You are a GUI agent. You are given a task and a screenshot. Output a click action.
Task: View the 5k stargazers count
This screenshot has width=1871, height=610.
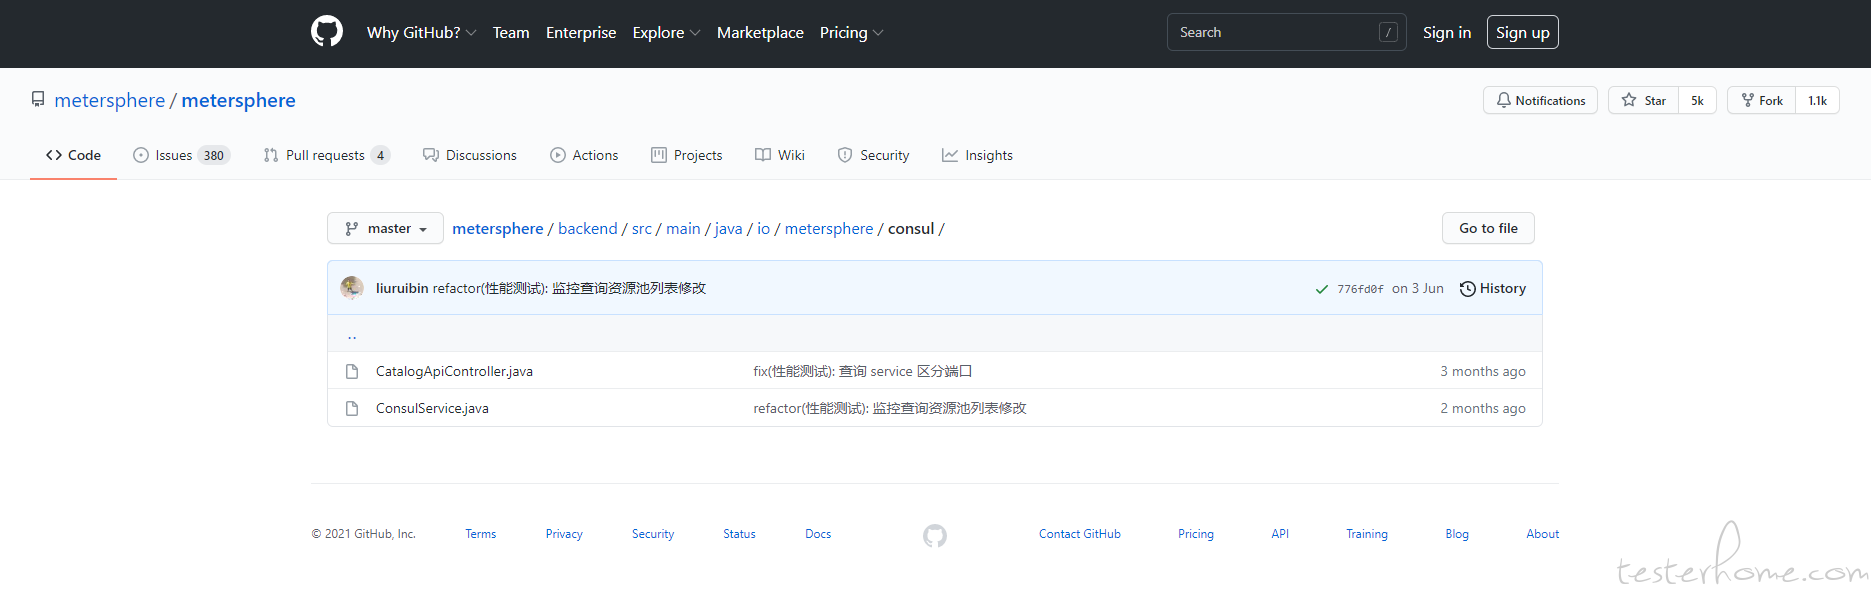(x=1697, y=100)
